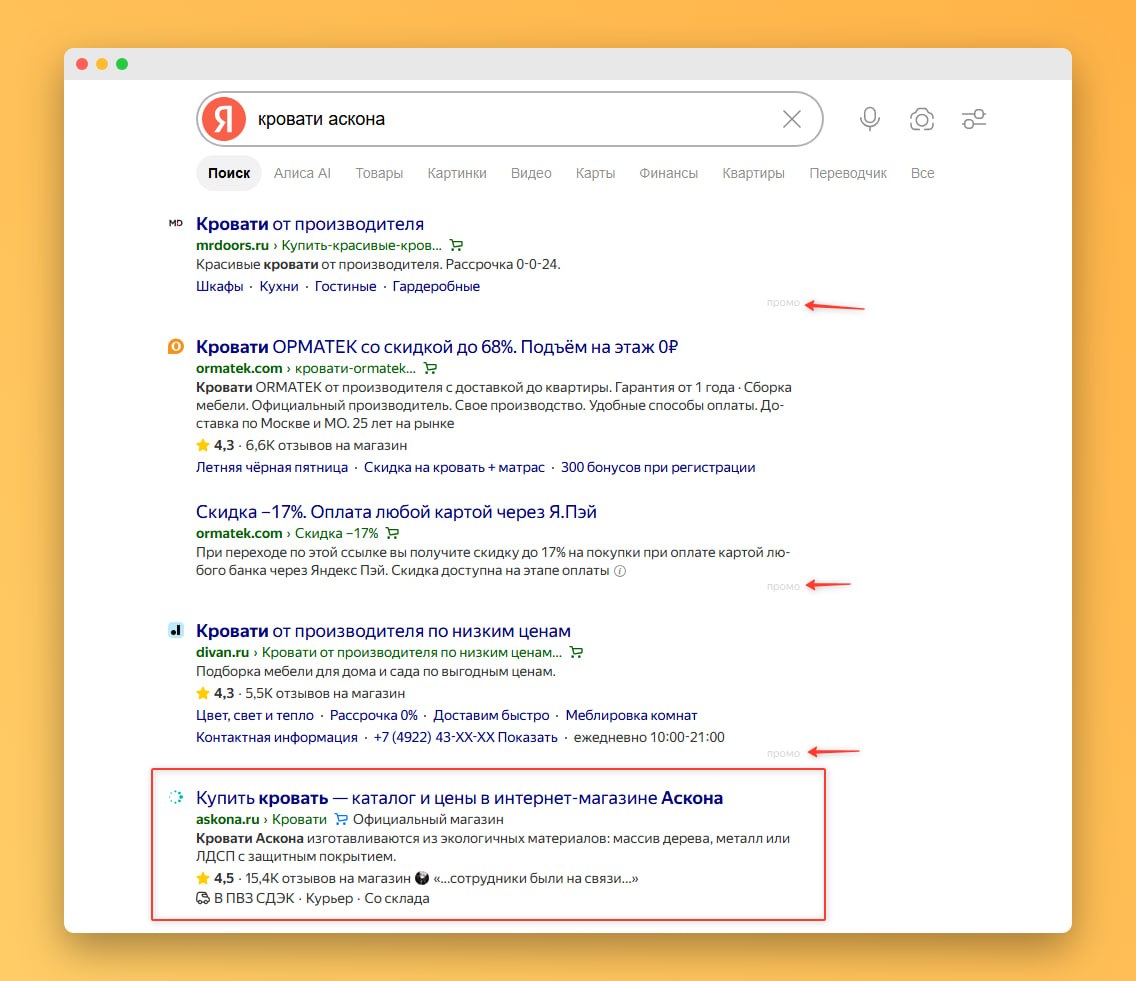
Task: Switch to the Карты tab
Action: 596,173
